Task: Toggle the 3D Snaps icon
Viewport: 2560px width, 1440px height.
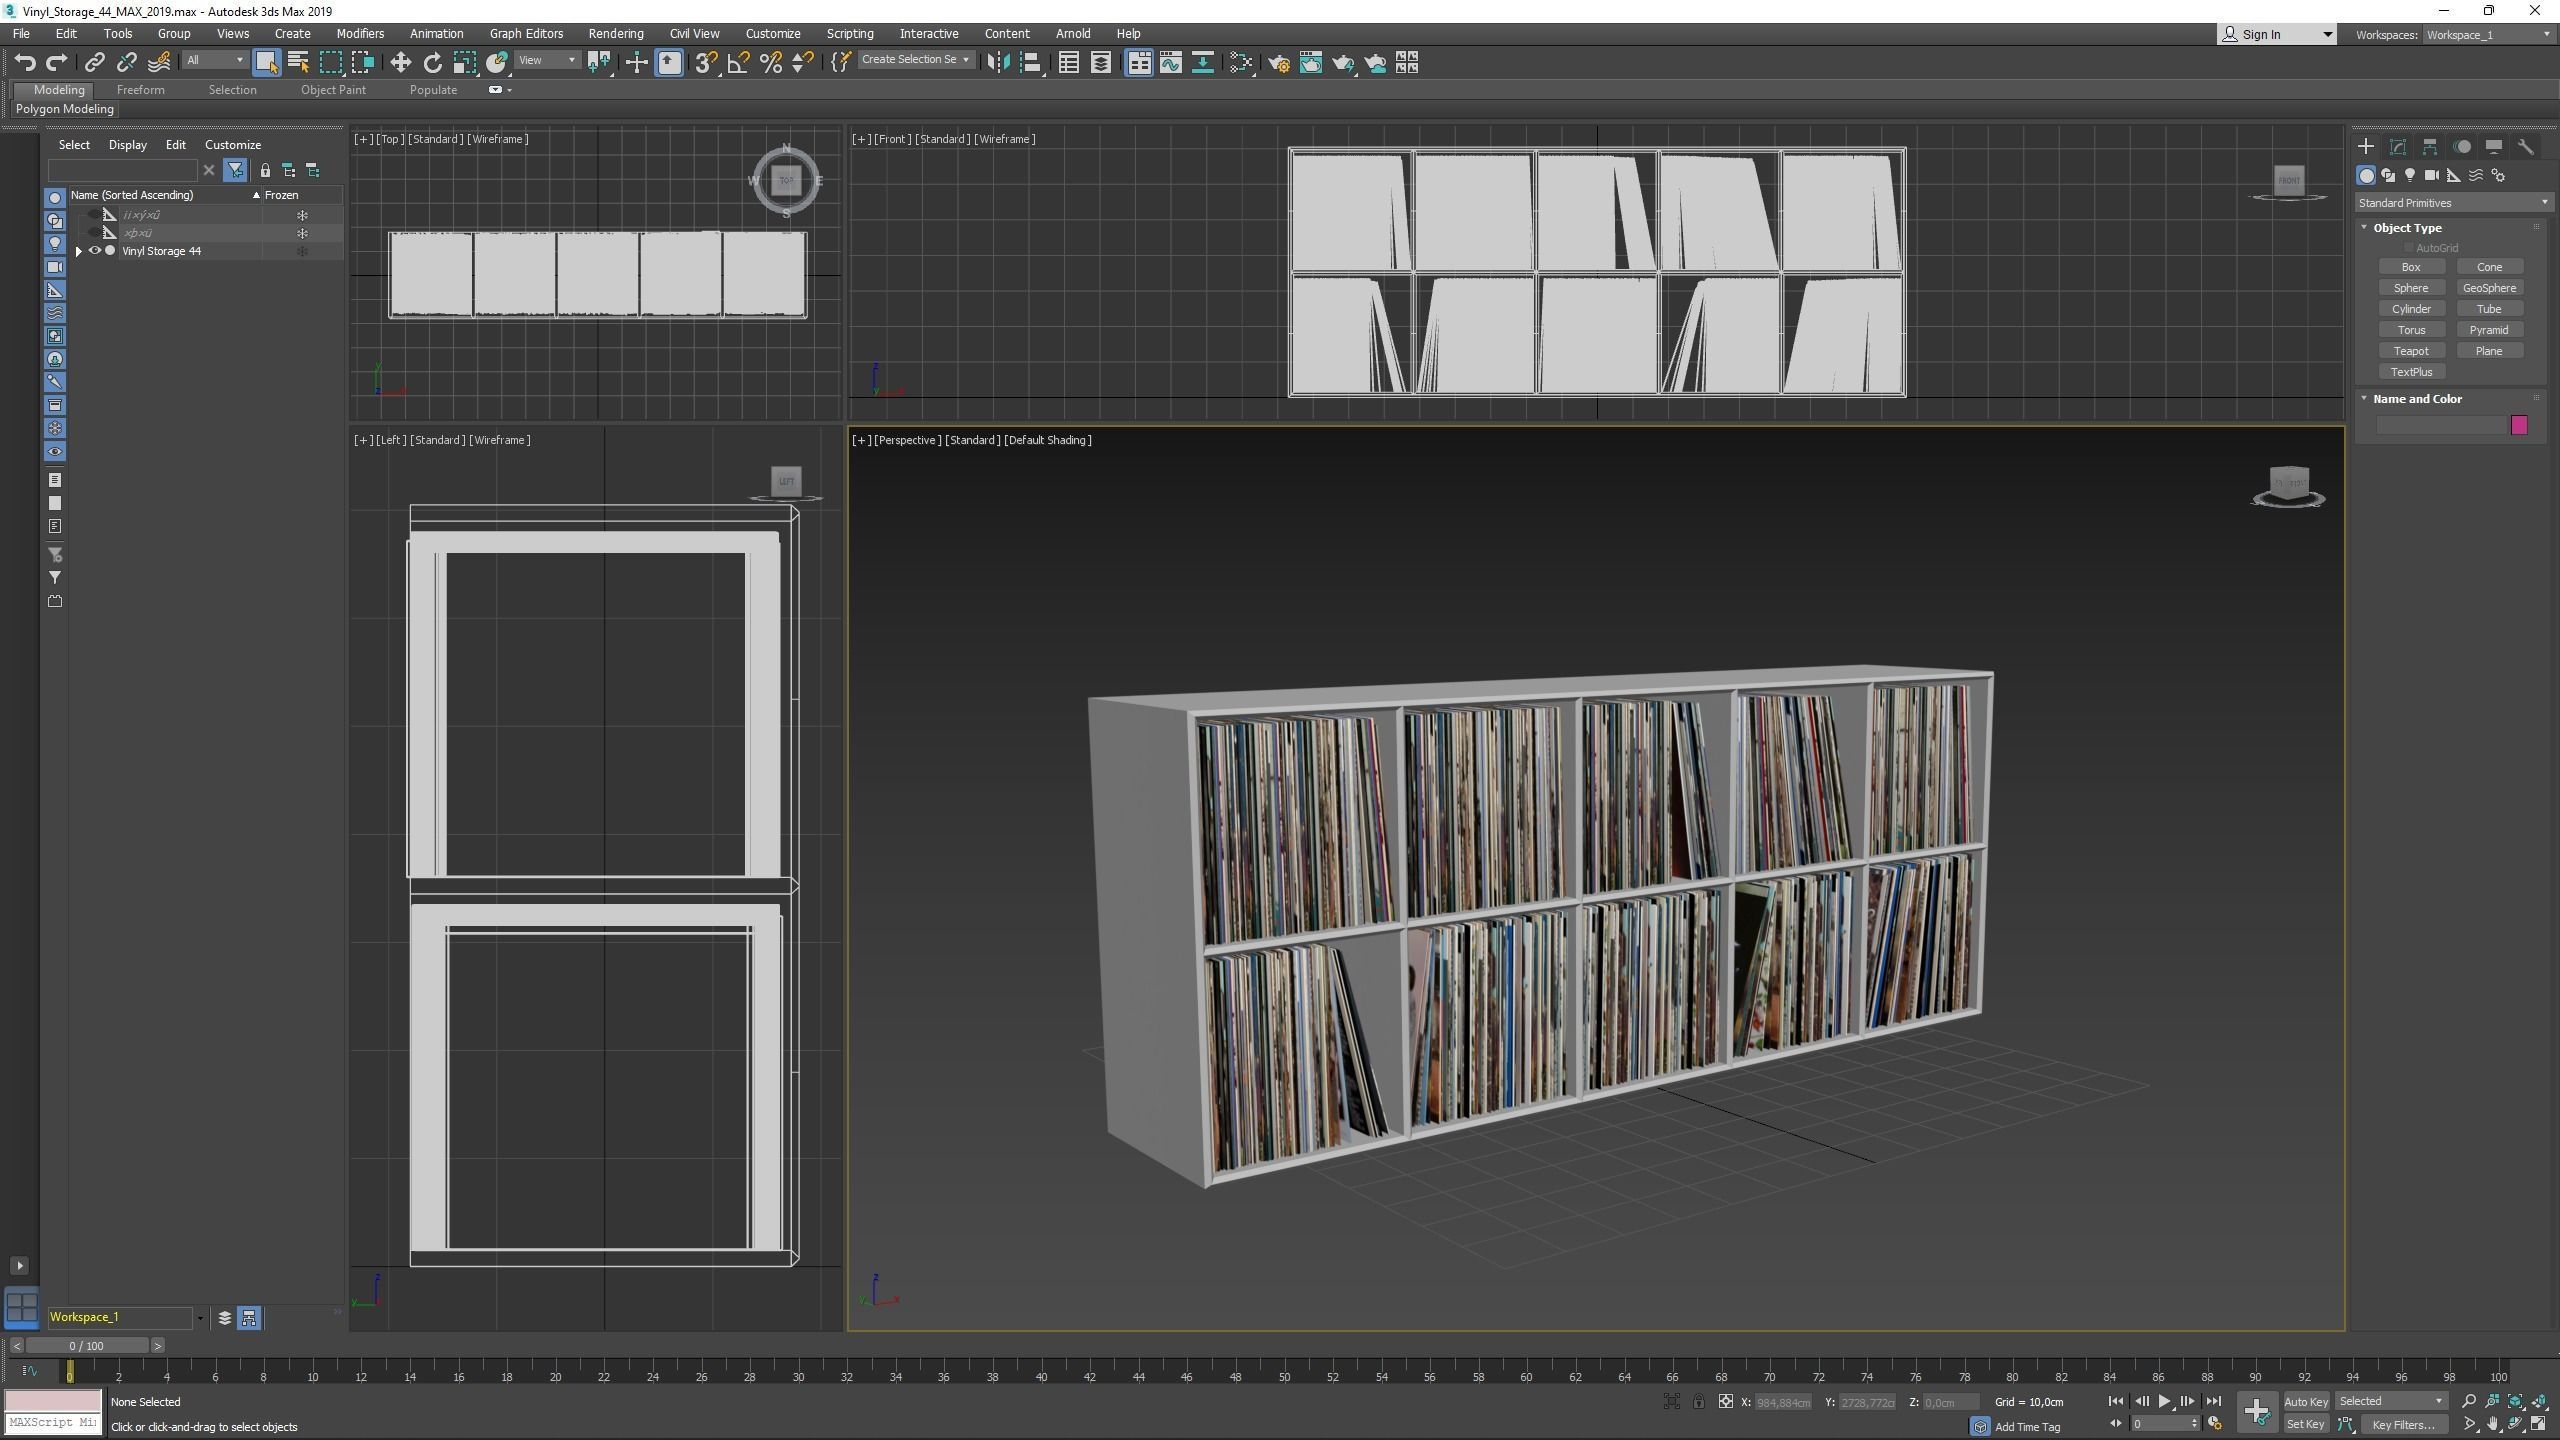Action: (x=706, y=63)
